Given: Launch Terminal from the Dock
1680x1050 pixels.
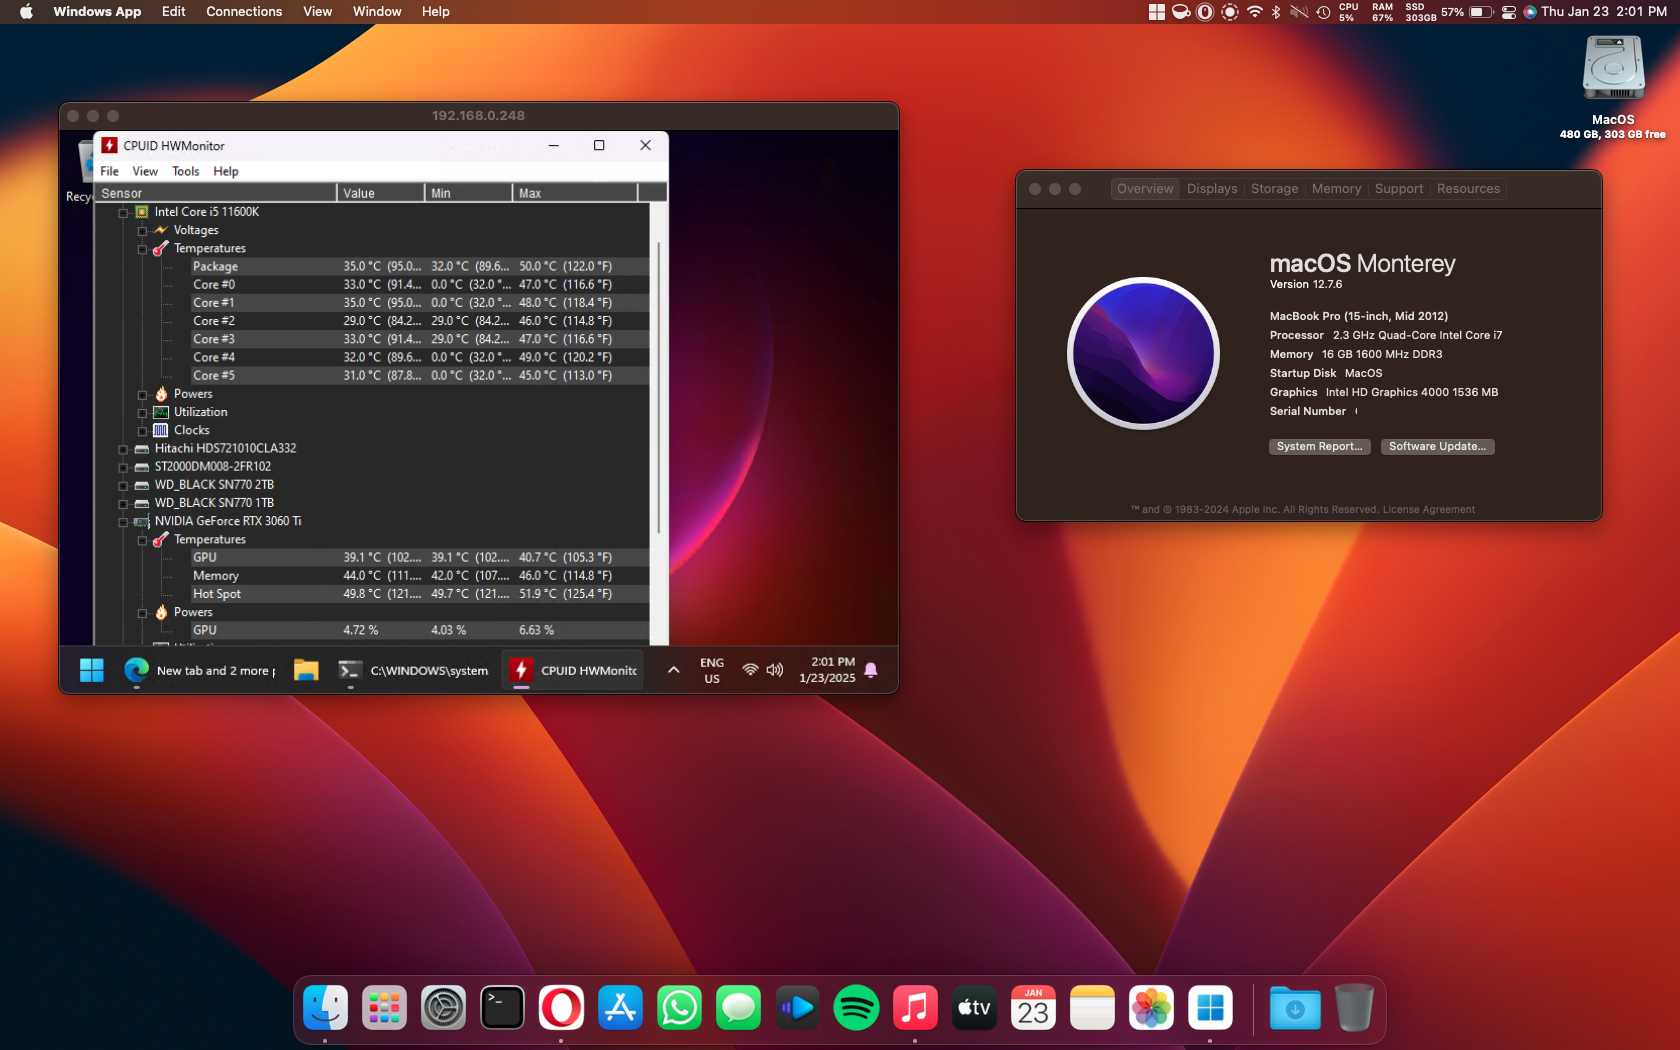Looking at the screenshot, I should 502,1008.
